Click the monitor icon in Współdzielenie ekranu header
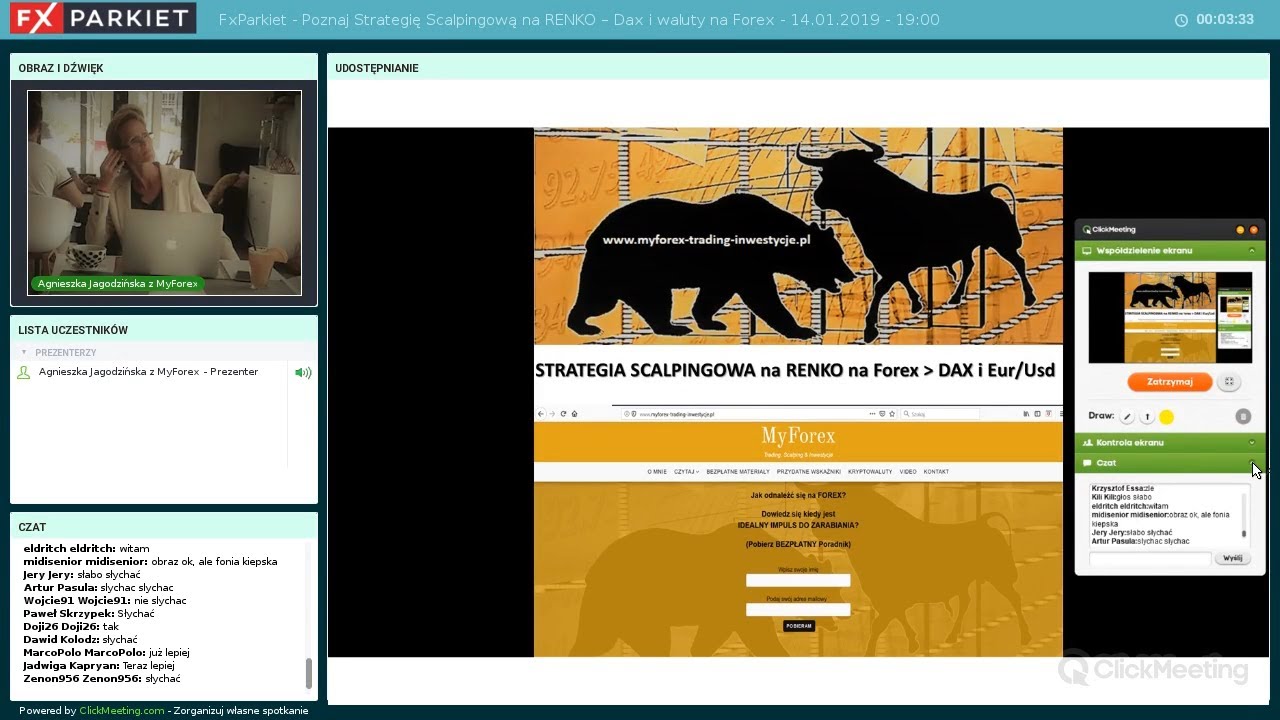The height and width of the screenshot is (720, 1280). 1087,251
